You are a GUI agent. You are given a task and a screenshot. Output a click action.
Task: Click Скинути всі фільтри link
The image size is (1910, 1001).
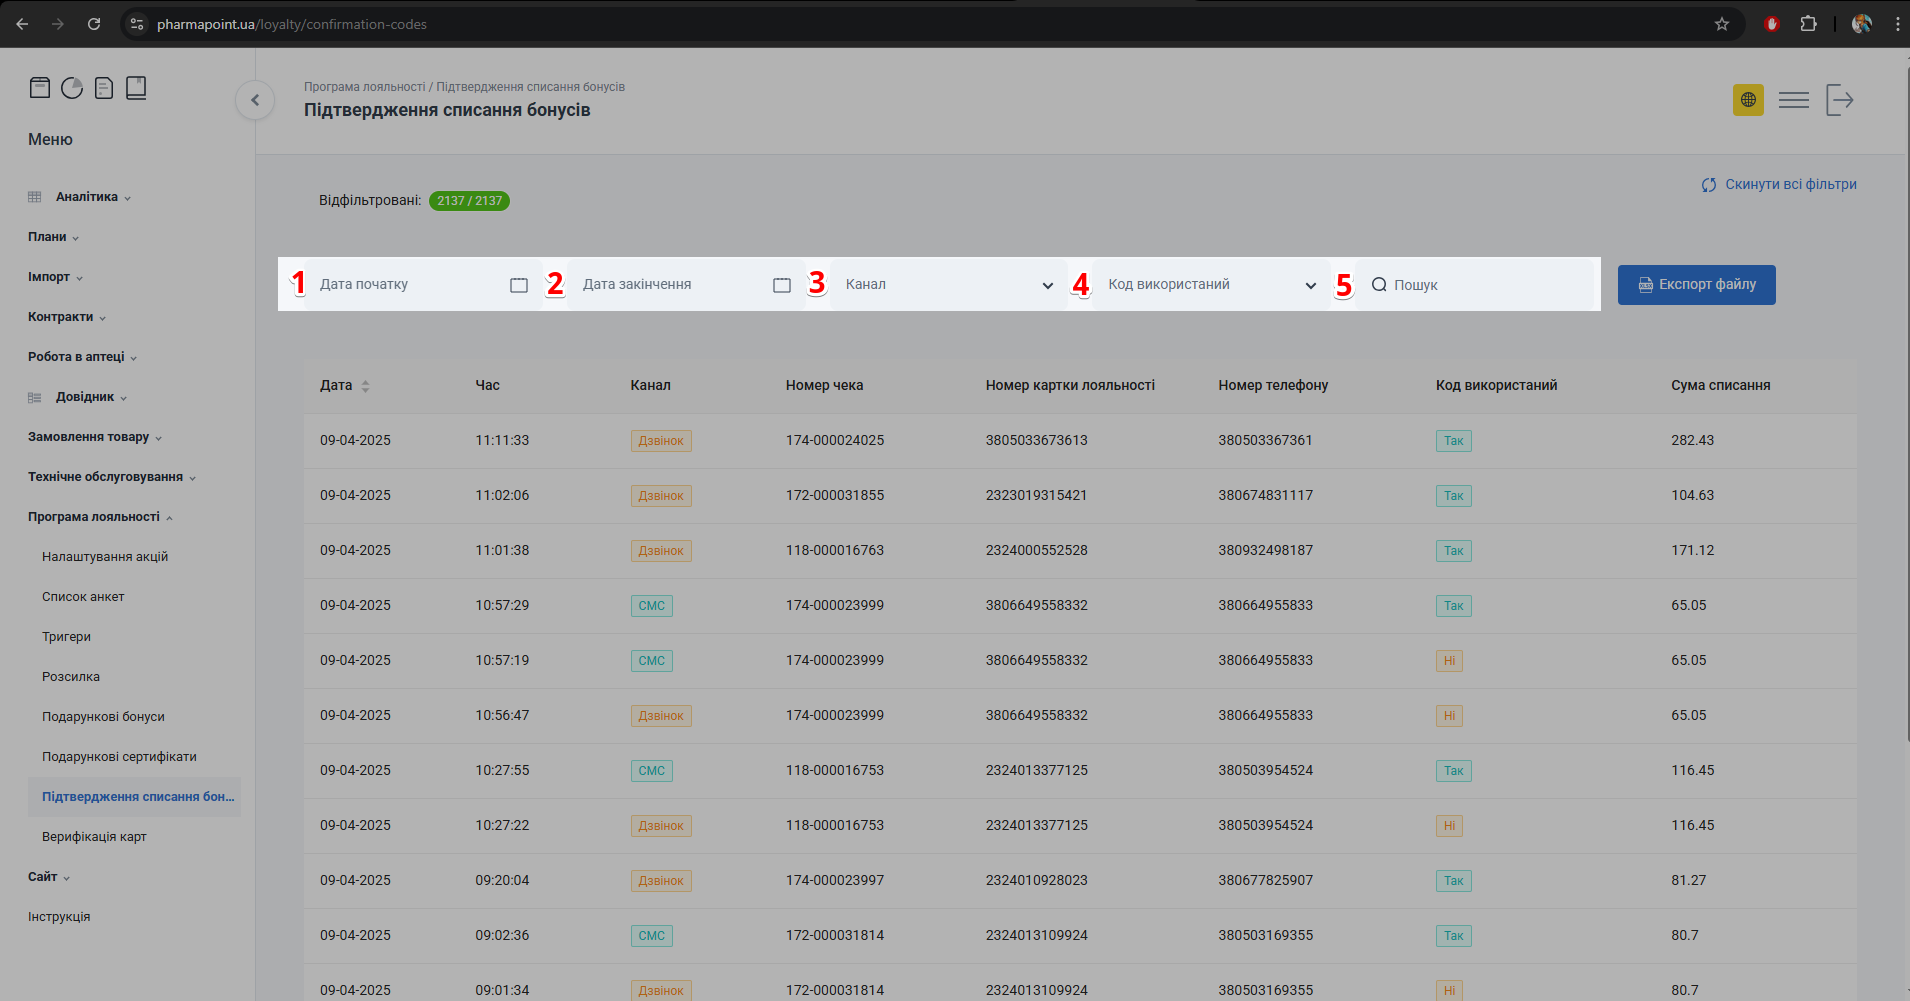pyautogui.click(x=1780, y=185)
